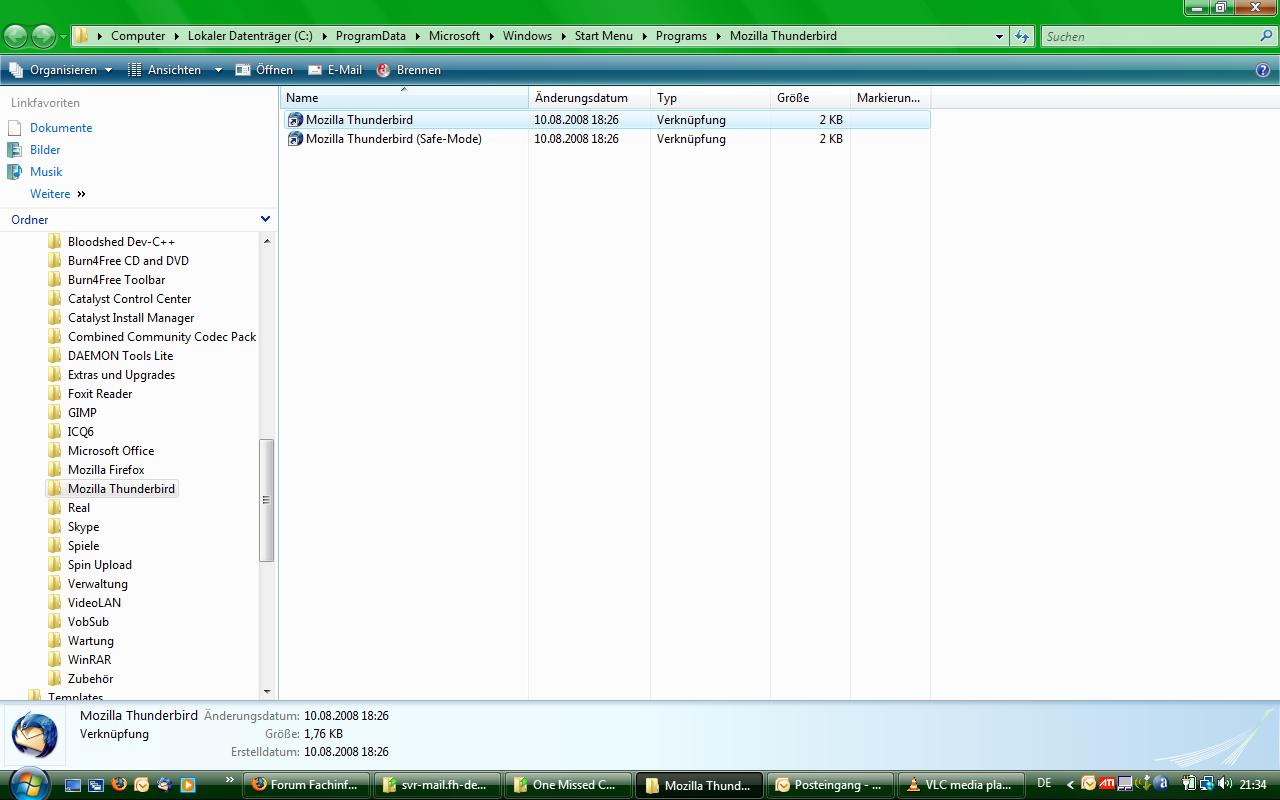Click the Back navigation arrow button

coord(15,36)
